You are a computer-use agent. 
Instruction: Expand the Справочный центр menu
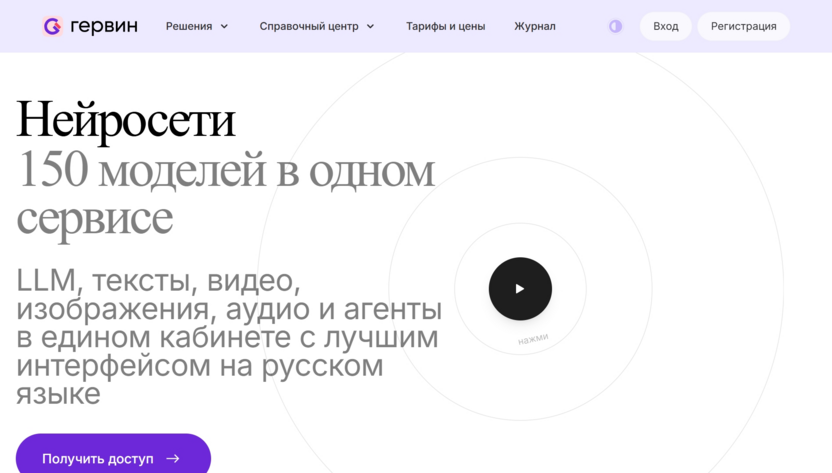click(x=317, y=26)
